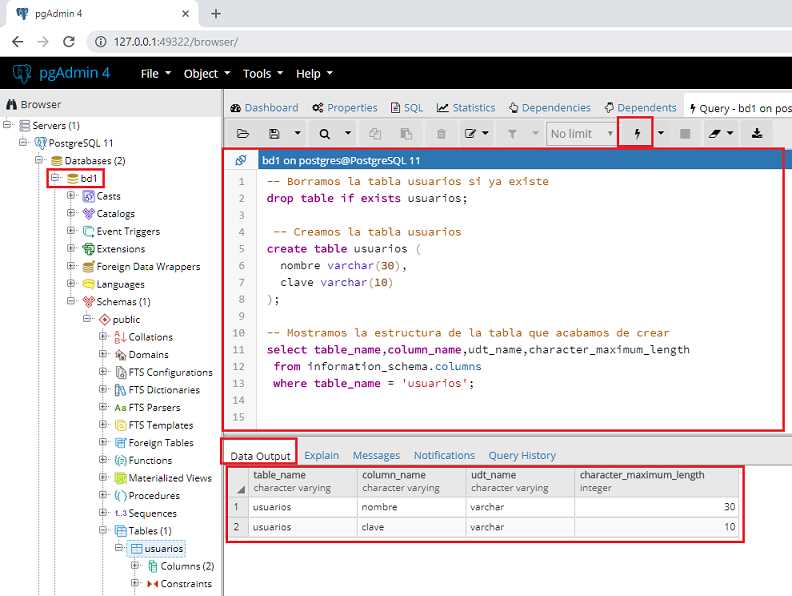The width and height of the screenshot is (792, 596).
Task: Click the Clear eraser icon
Action: pos(714,134)
